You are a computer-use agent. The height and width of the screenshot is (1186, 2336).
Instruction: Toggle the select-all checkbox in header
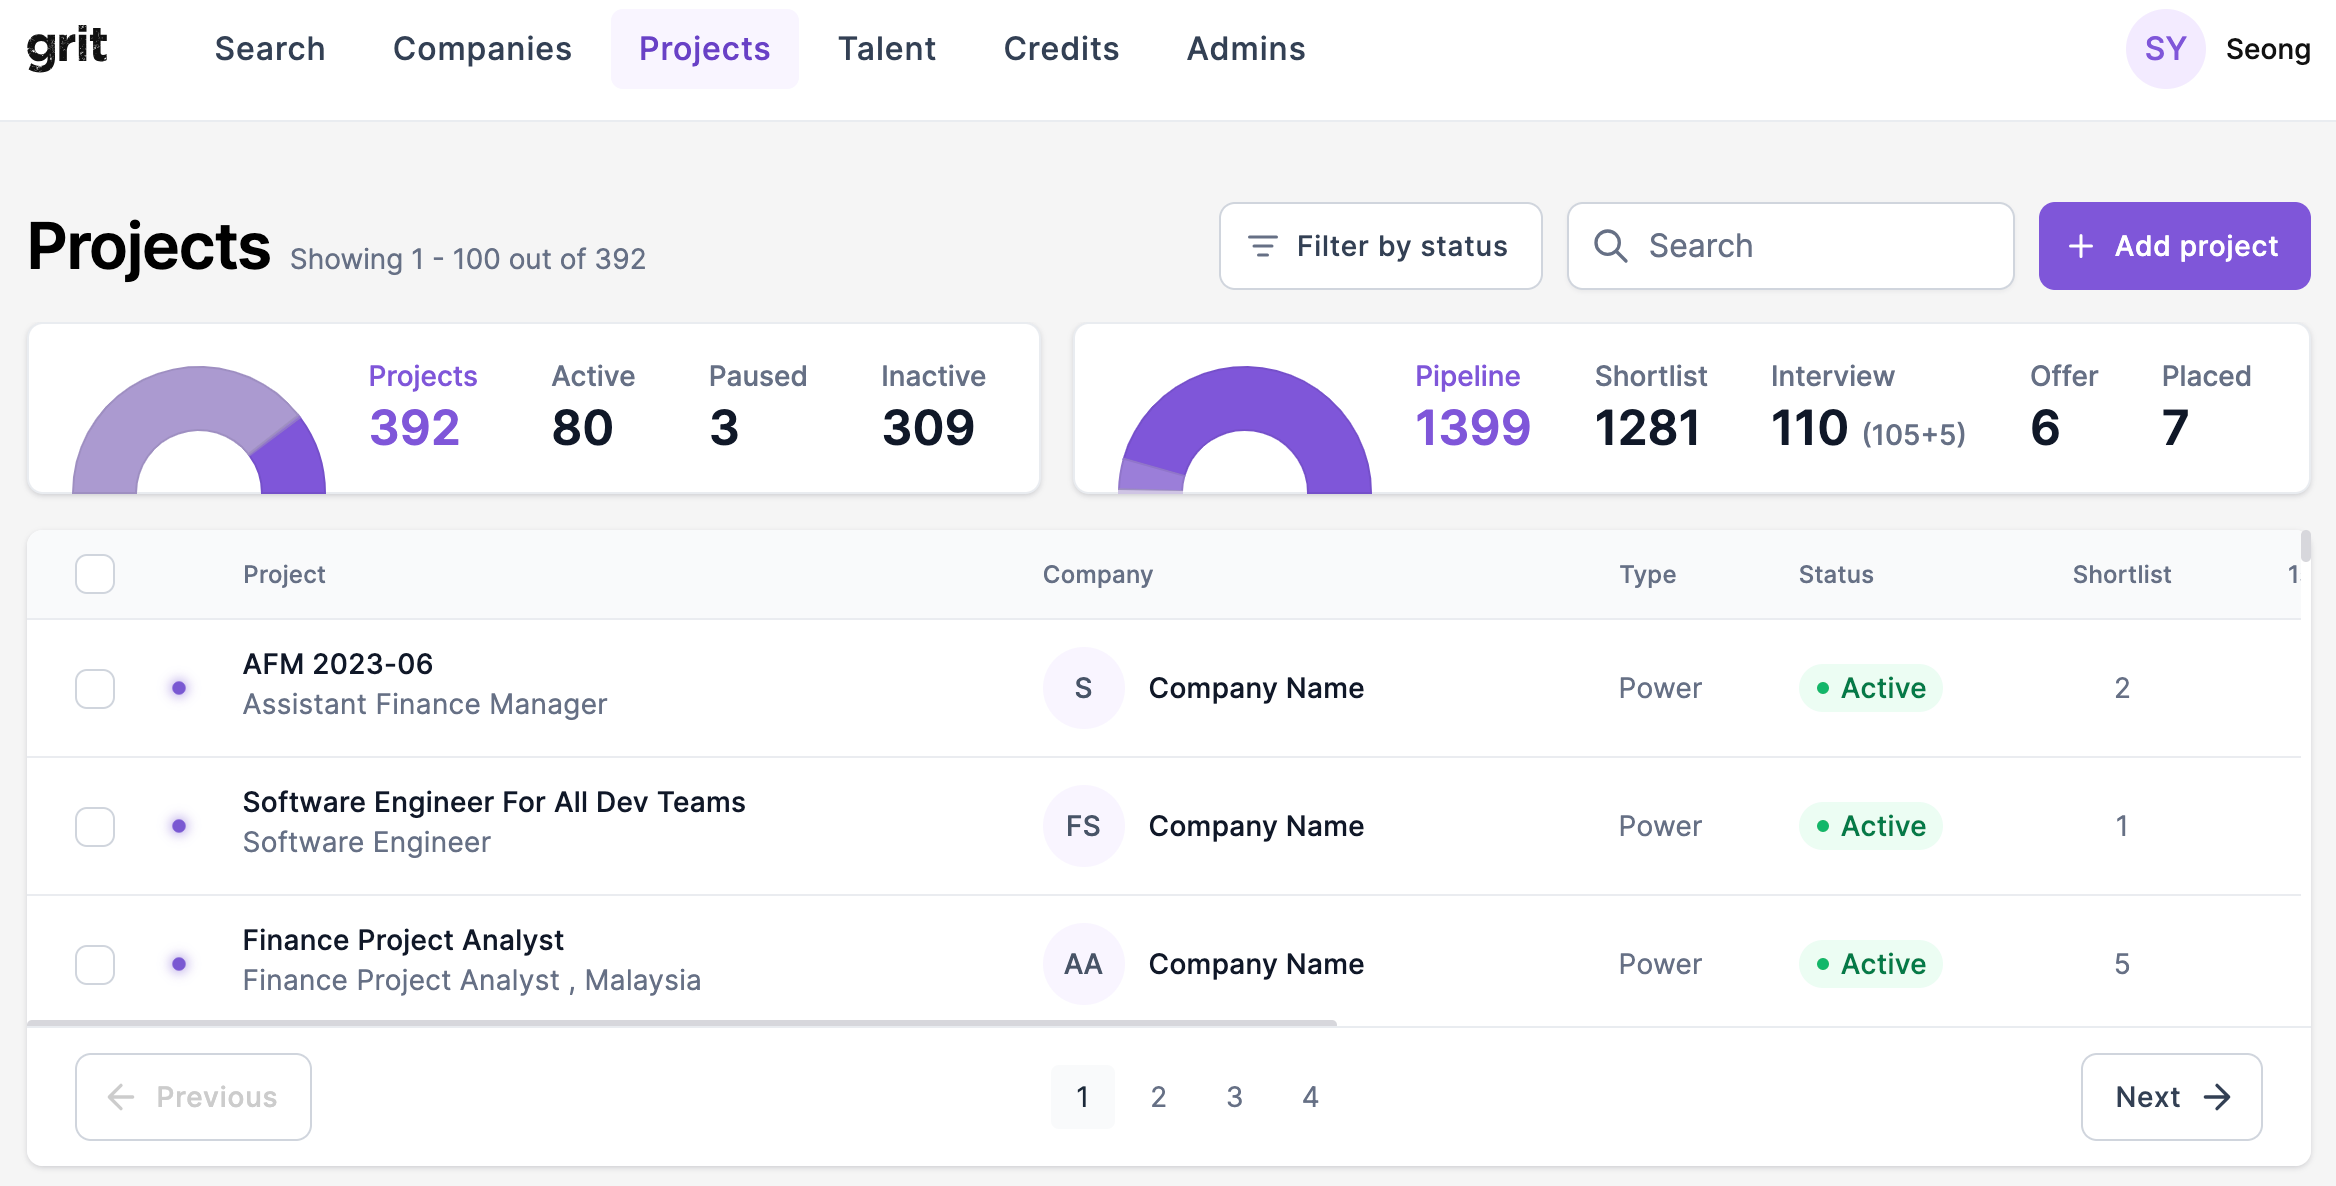[95, 574]
